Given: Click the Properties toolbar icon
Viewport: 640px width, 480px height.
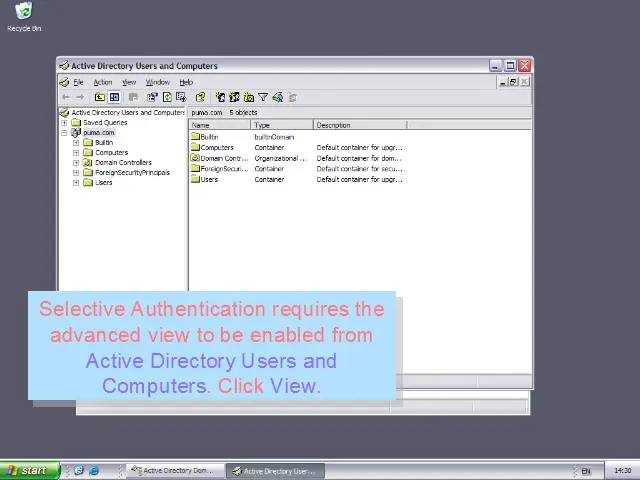Looking at the screenshot, I should coord(152,97).
